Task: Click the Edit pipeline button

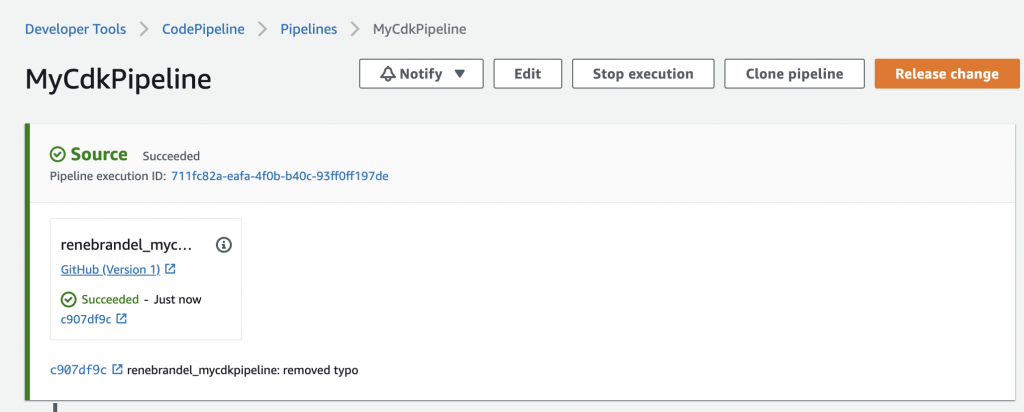Action: click(527, 74)
